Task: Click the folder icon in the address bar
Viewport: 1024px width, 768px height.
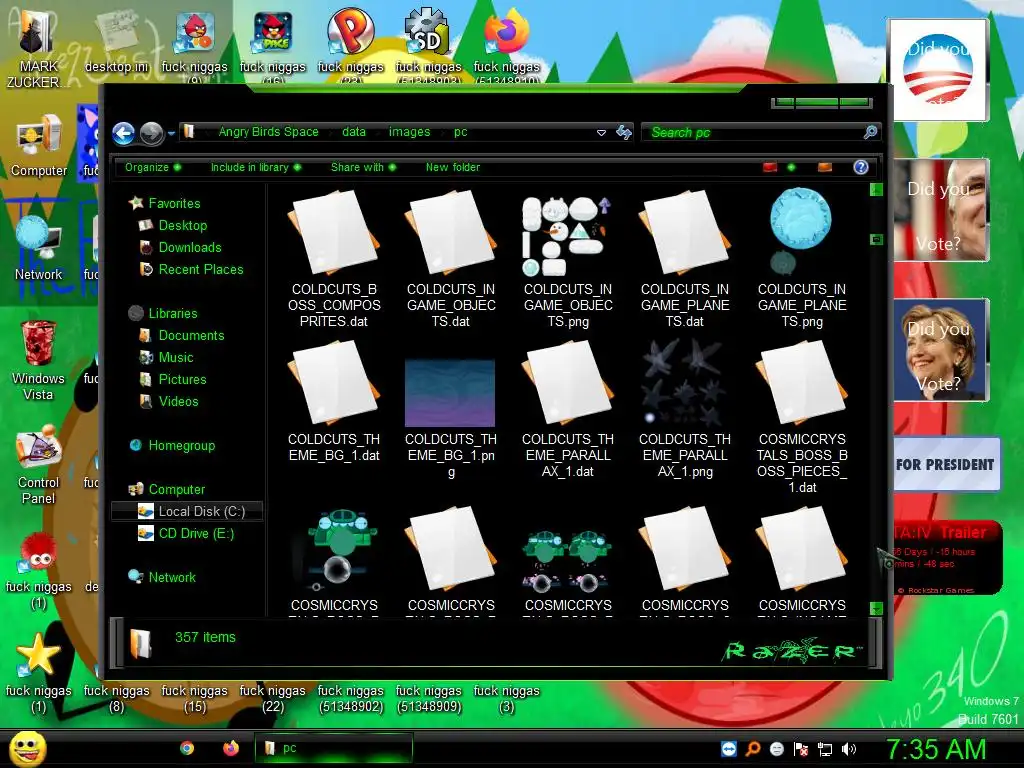Action: pyautogui.click(x=188, y=132)
